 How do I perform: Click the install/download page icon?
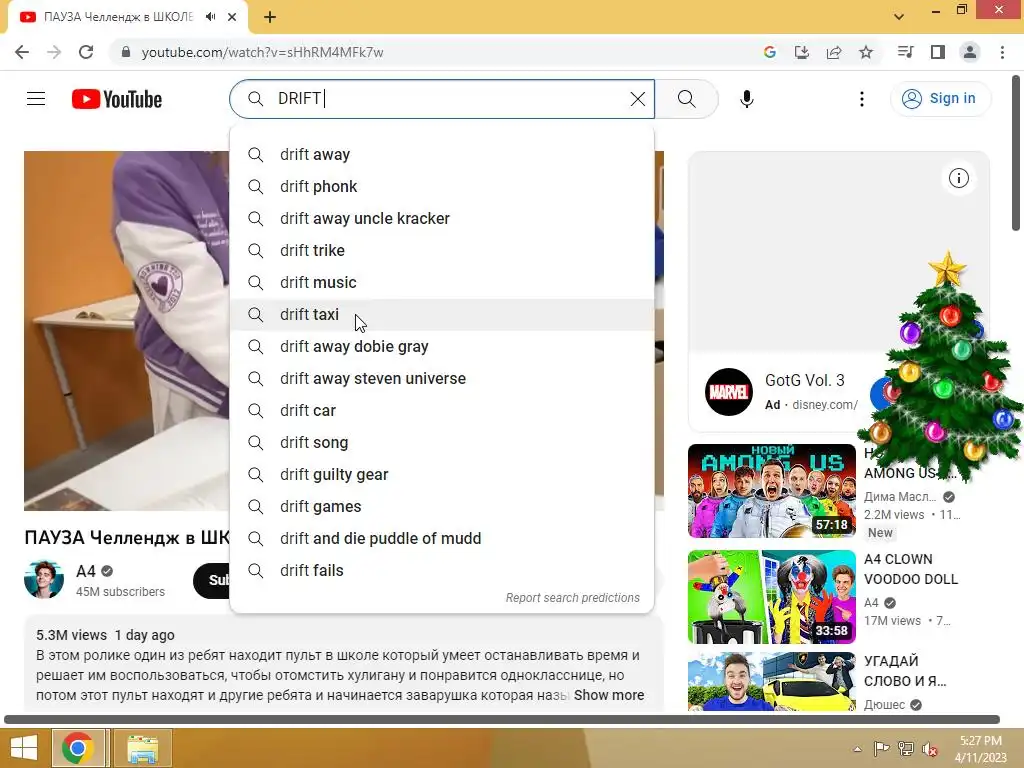click(802, 52)
